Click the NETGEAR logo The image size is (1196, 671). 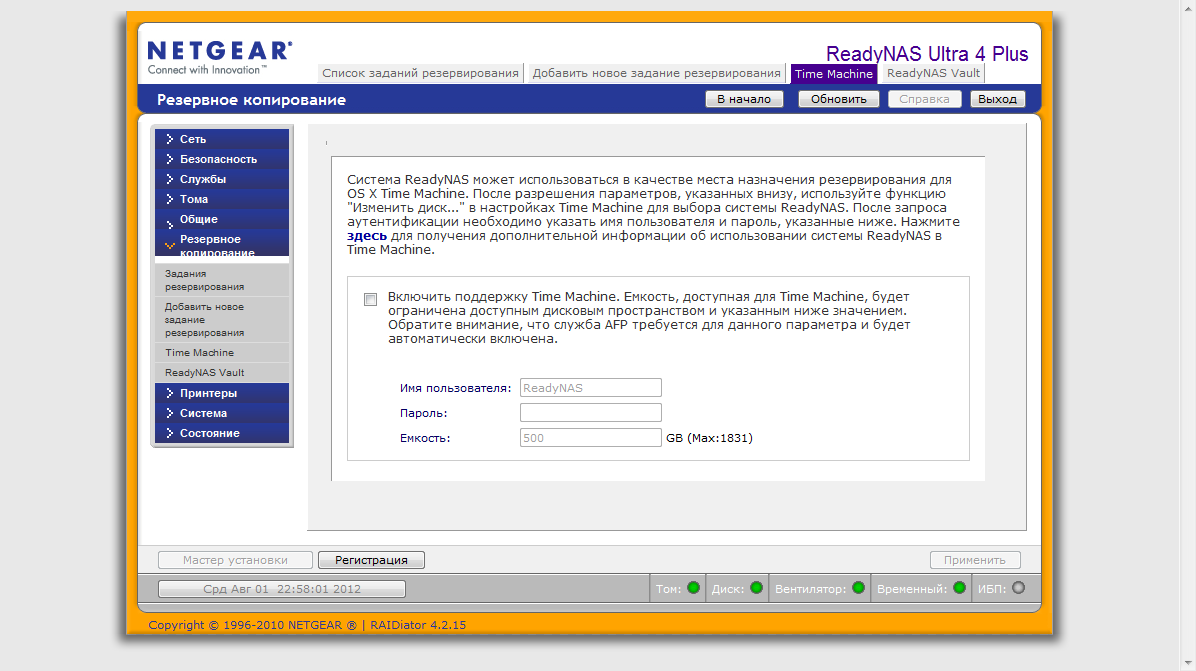[x=219, y=58]
